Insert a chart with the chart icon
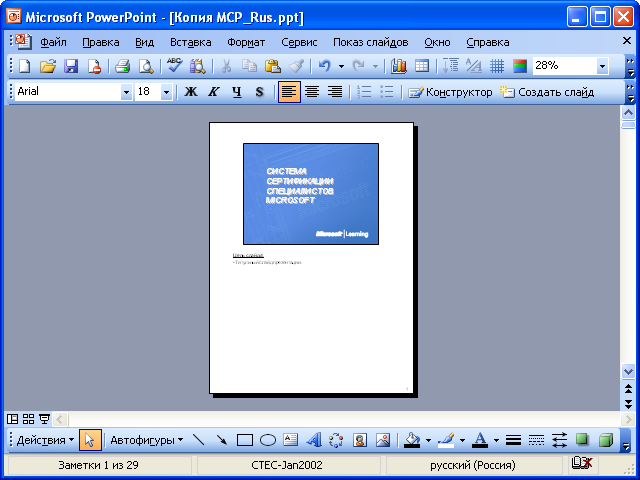The image size is (640, 480). (x=398, y=66)
